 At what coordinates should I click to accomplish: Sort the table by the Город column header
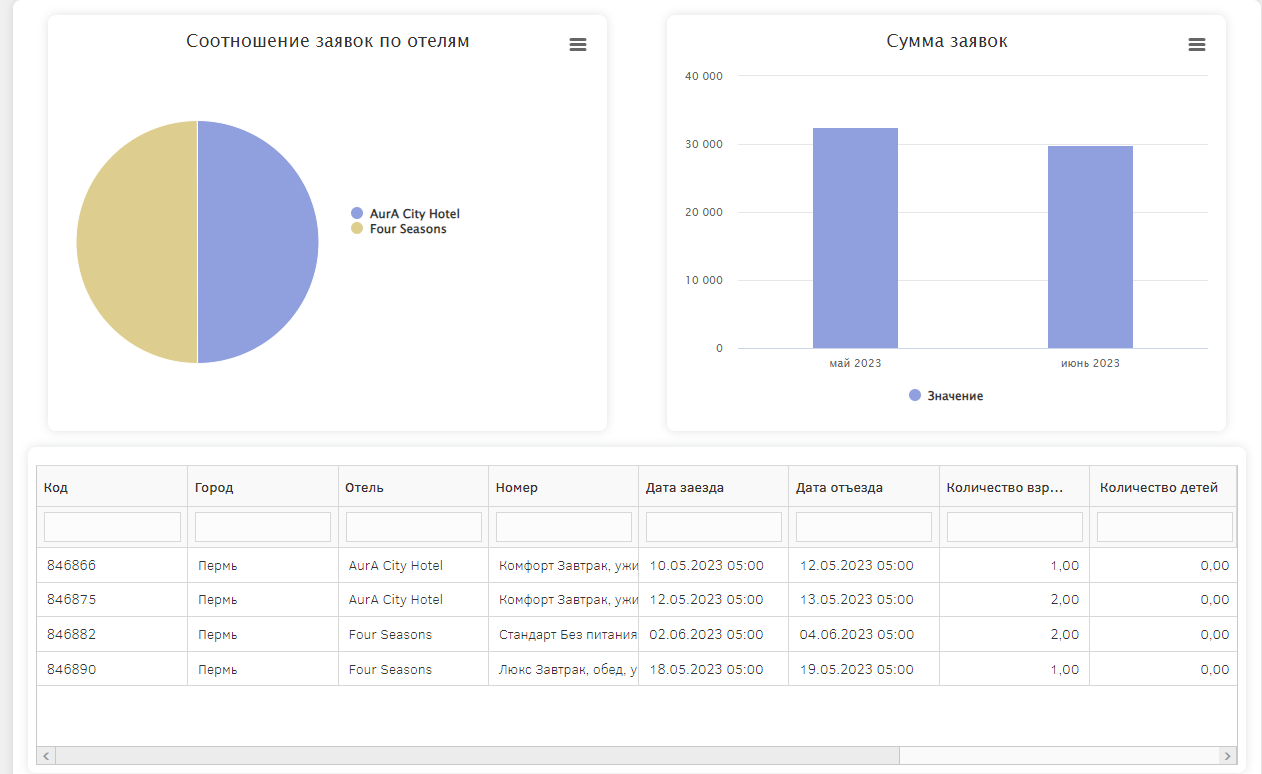(263, 487)
